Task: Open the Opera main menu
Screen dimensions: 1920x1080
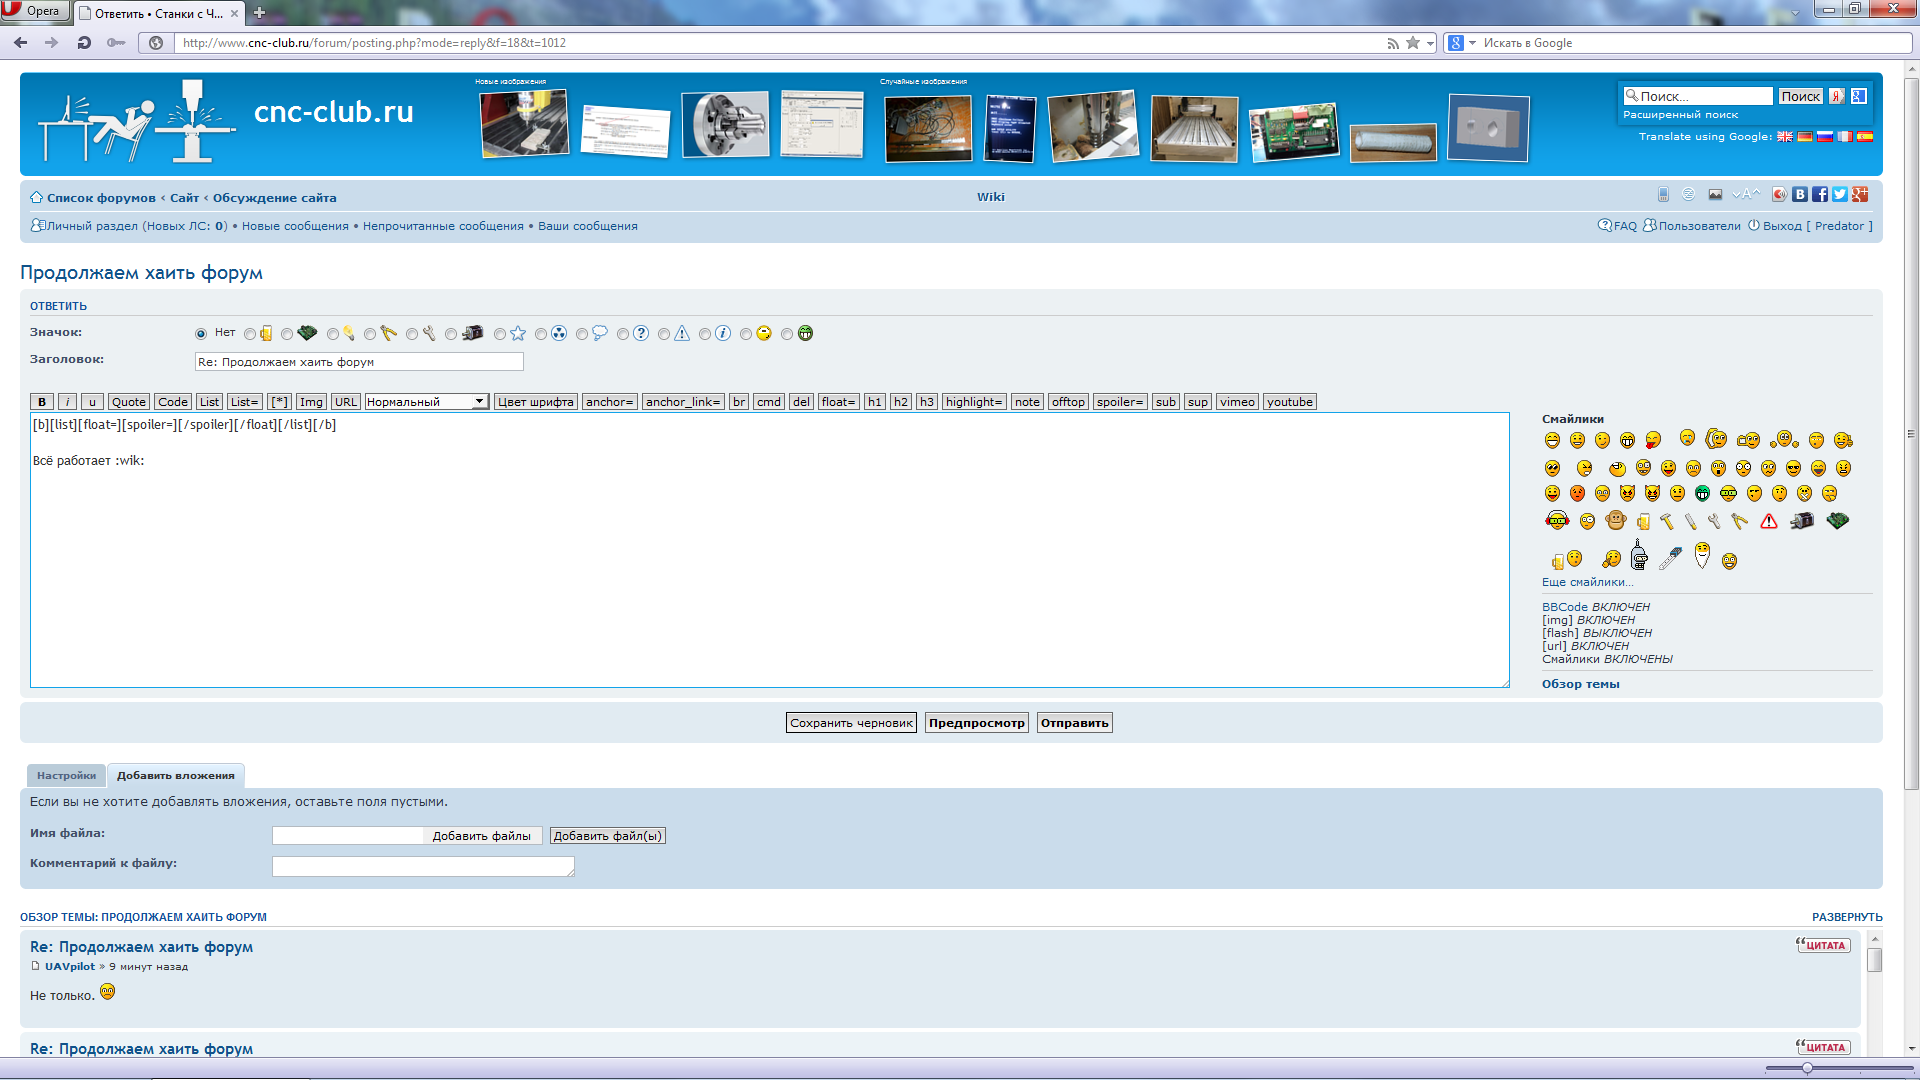Action: point(35,11)
